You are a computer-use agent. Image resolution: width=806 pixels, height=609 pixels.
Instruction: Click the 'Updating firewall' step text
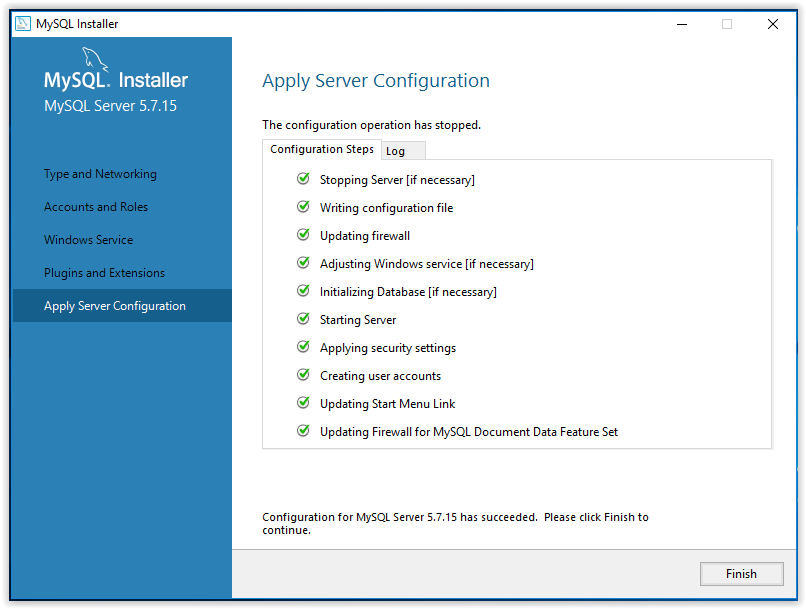pos(365,236)
